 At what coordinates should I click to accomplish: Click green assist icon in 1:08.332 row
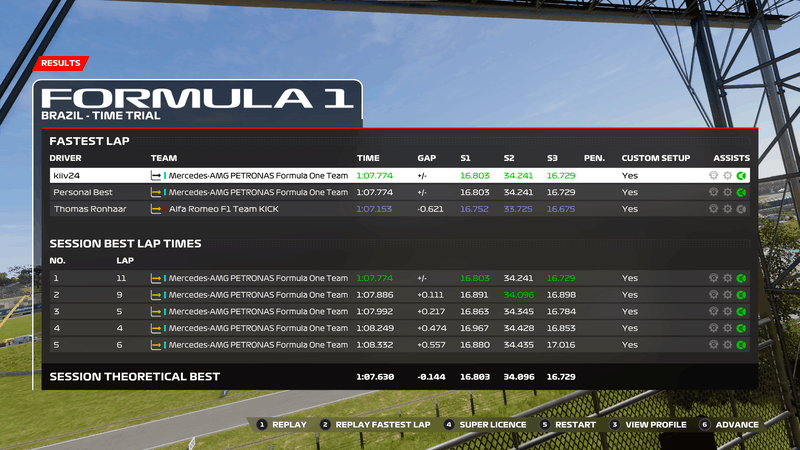[x=741, y=345]
